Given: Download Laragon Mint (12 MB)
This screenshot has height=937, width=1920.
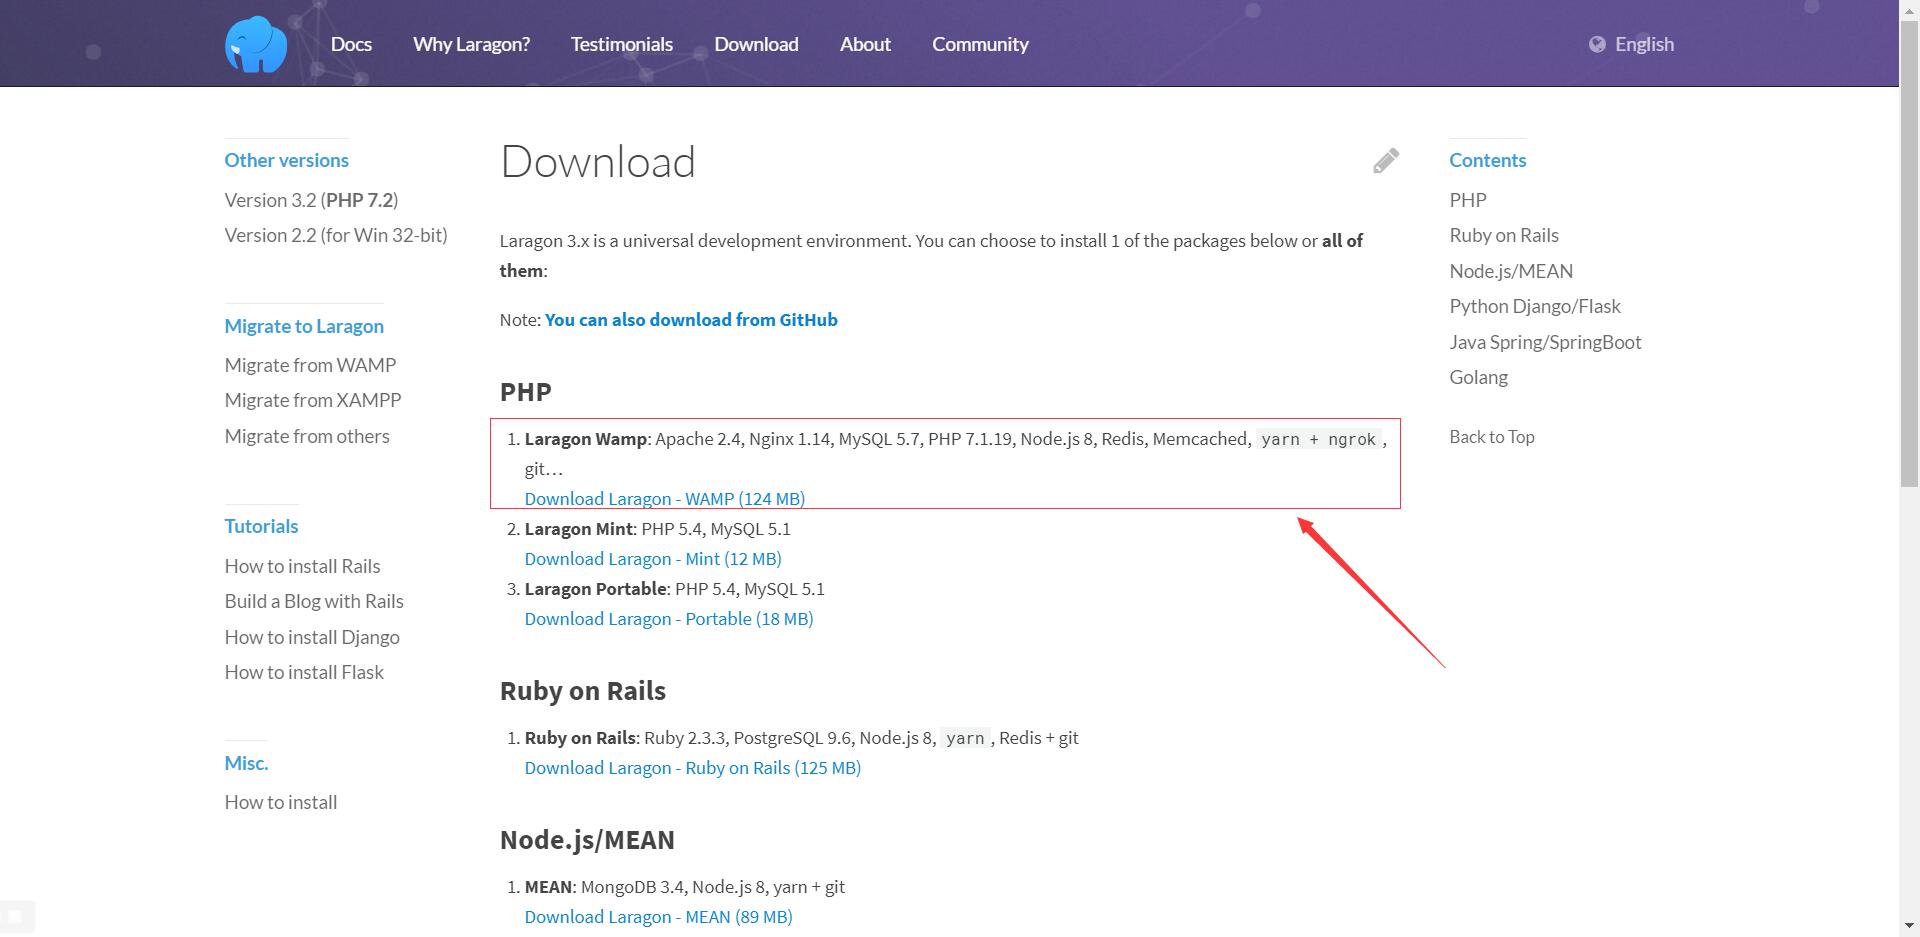Looking at the screenshot, I should pyautogui.click(x=653, y=559).
